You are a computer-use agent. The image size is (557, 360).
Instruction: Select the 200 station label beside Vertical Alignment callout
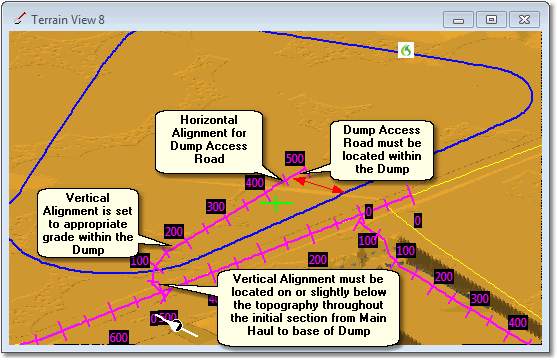[174, 232]
